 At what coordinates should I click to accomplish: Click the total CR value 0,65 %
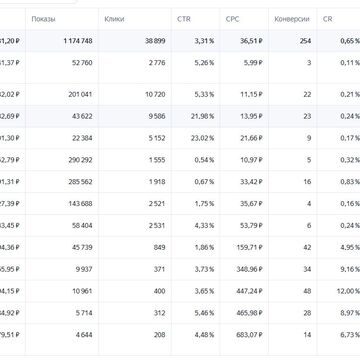(x=350, y=41)
